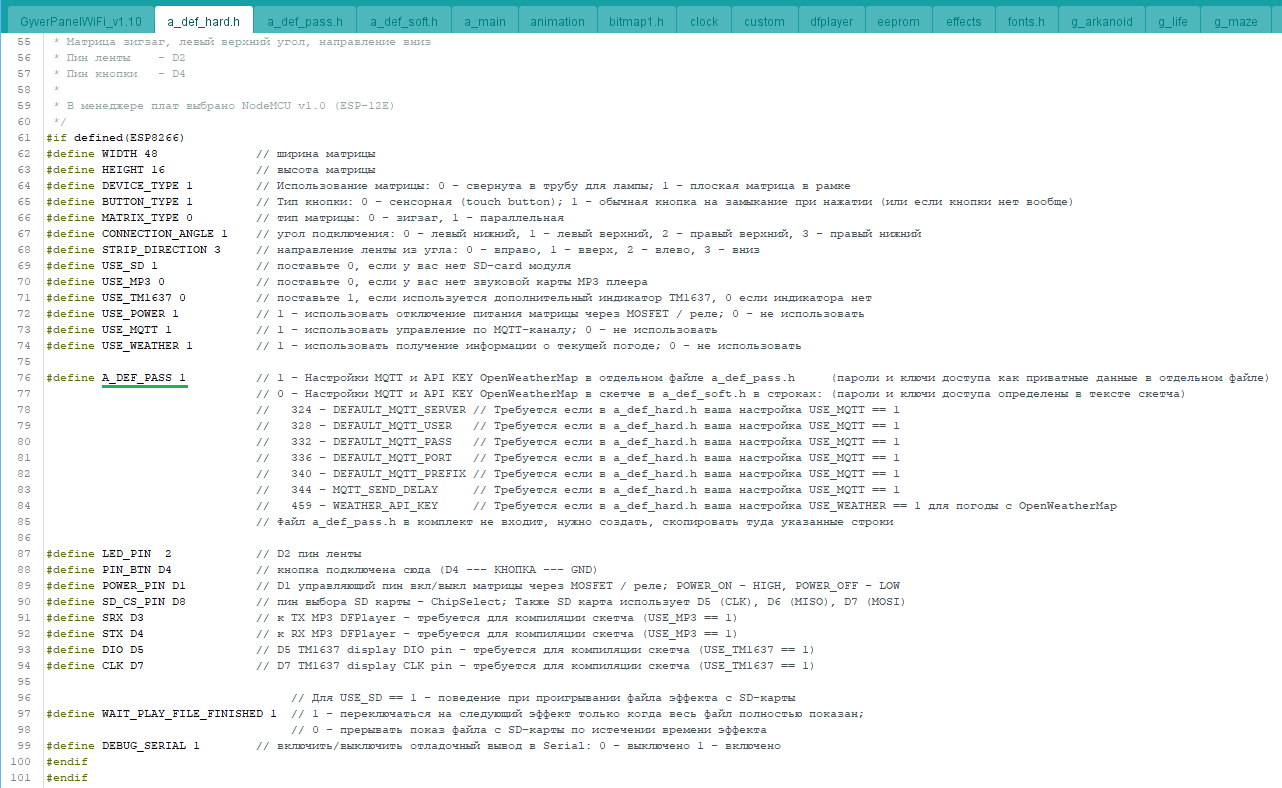This screenshot has height=788, width=1282.
Task: Click '#if defined(ESP8266)' line
Action: 116,138
